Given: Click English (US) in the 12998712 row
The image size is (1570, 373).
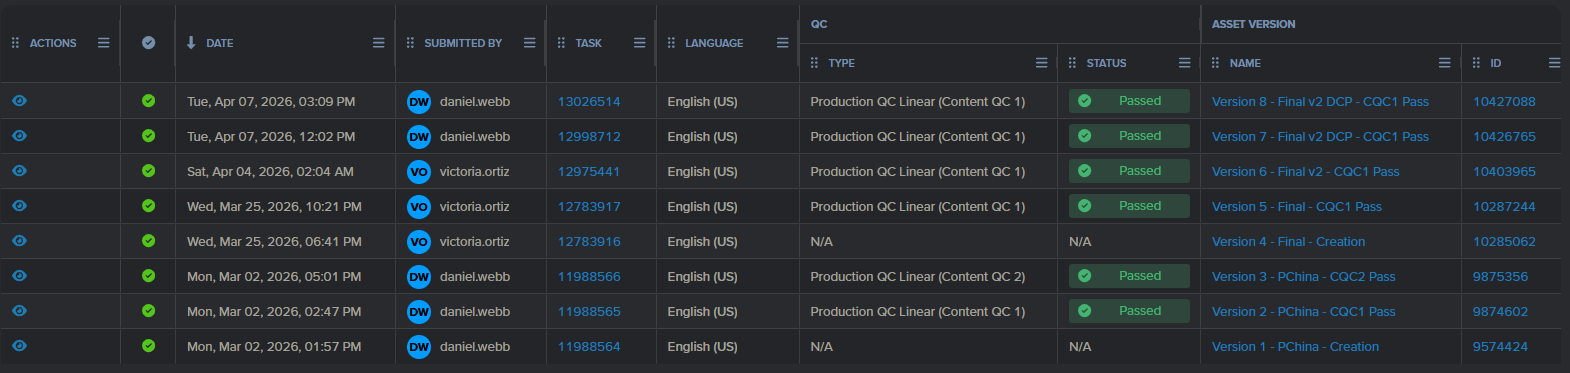Looking at the screenshot, I should 702,137.
